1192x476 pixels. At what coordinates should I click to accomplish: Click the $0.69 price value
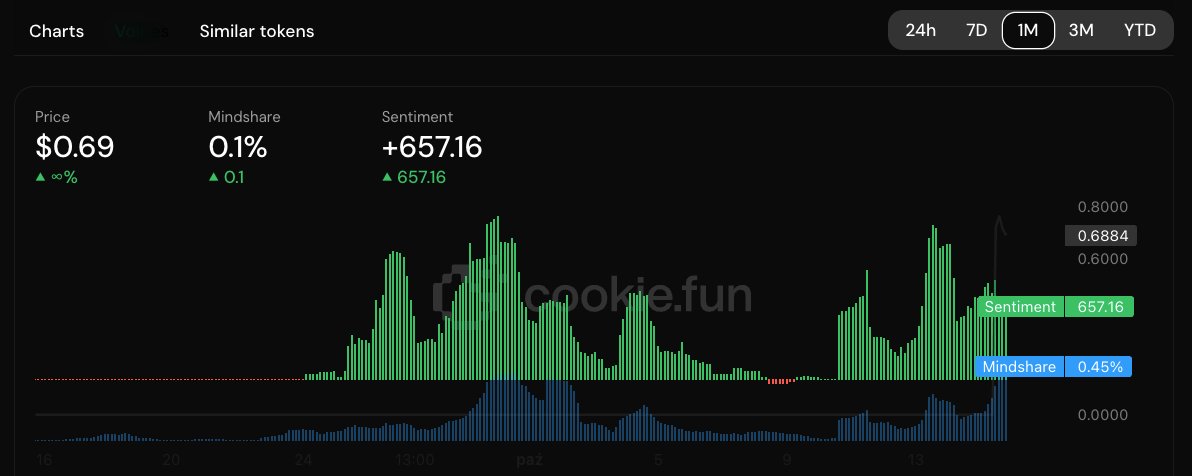(75, 148)
